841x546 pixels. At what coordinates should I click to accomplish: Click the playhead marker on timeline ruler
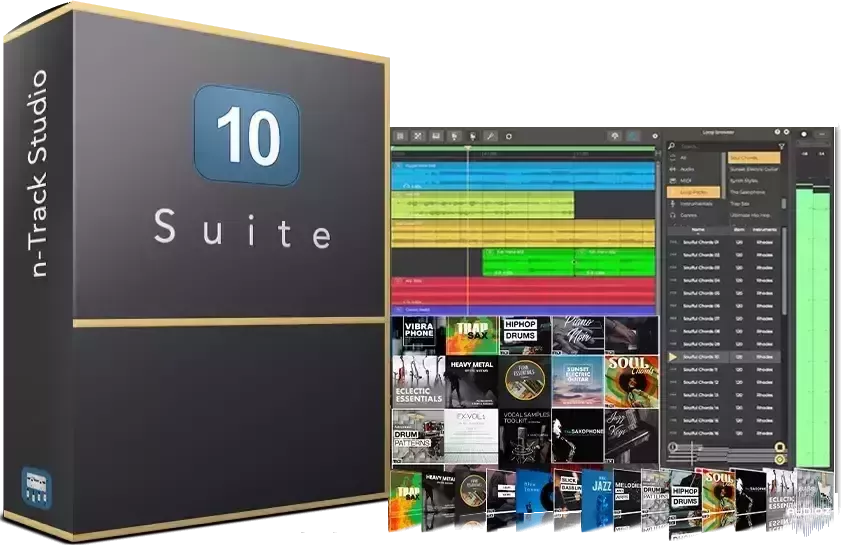pyautogui.click(x=468, y=149)
